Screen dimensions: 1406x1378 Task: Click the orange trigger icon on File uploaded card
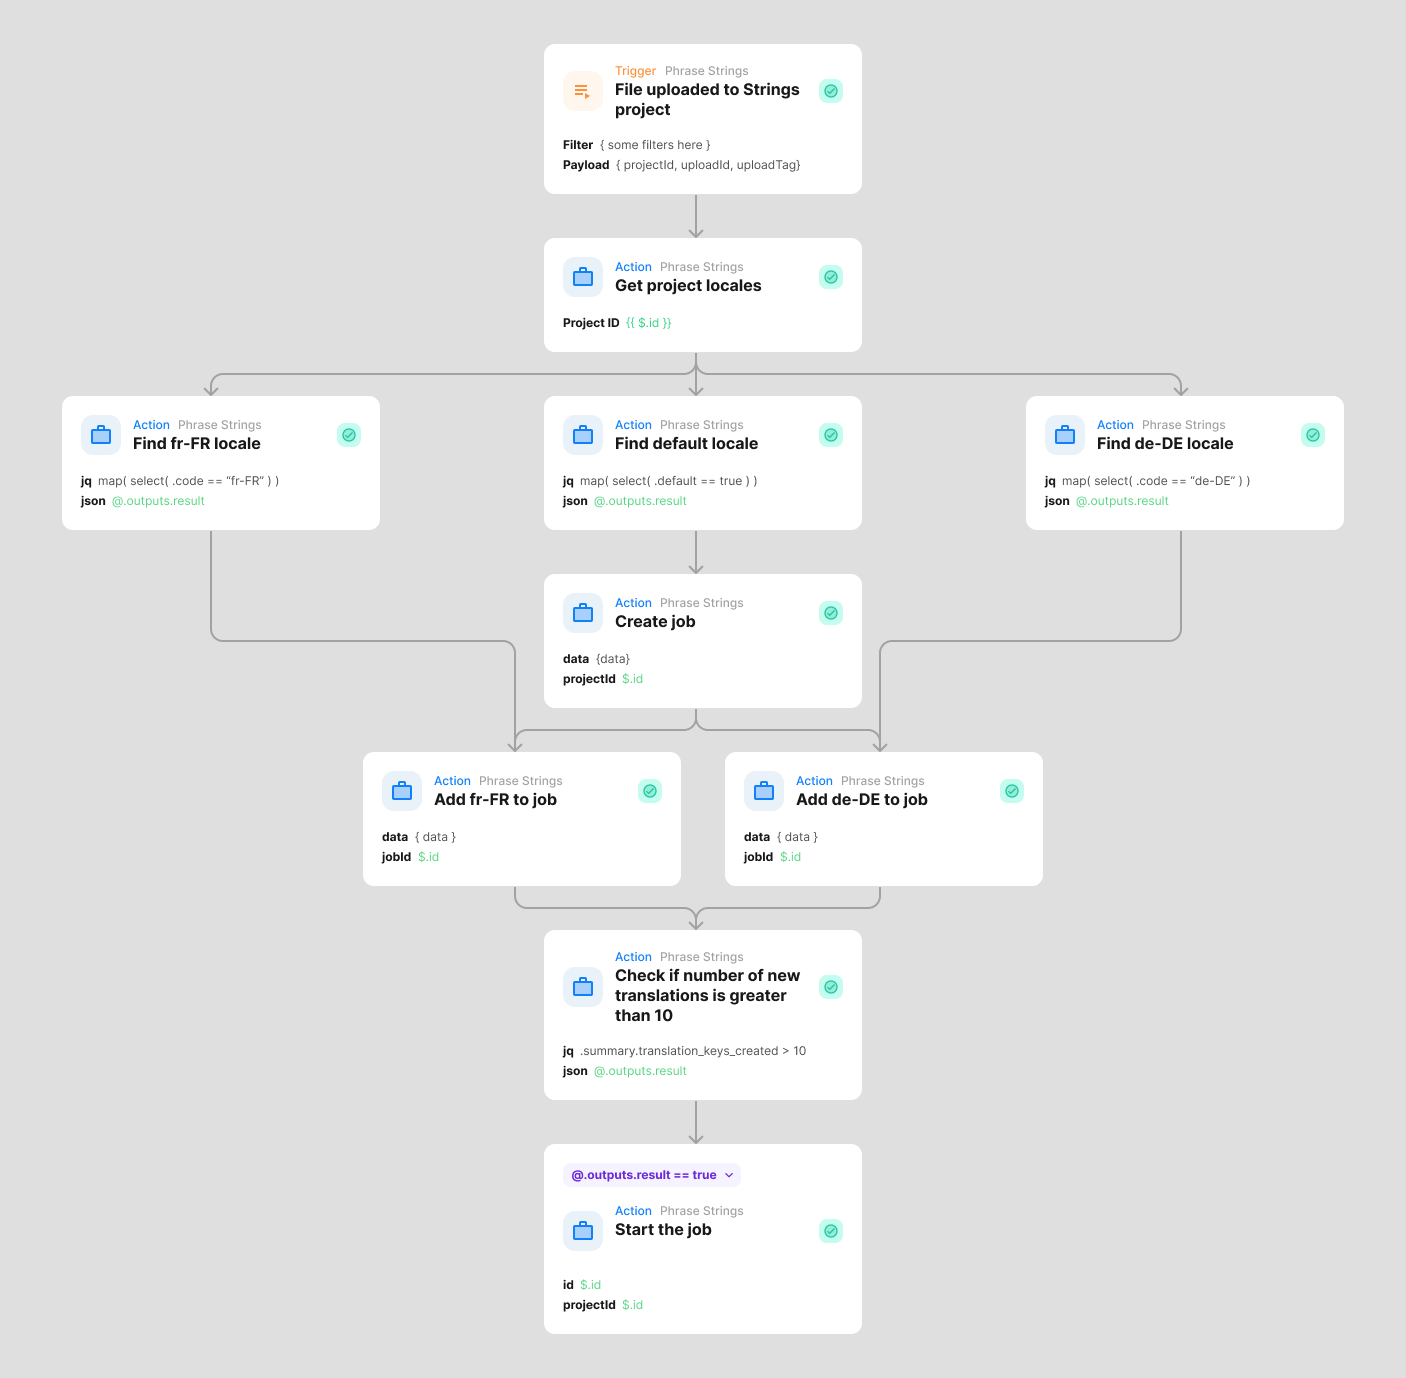pos(582,91)
